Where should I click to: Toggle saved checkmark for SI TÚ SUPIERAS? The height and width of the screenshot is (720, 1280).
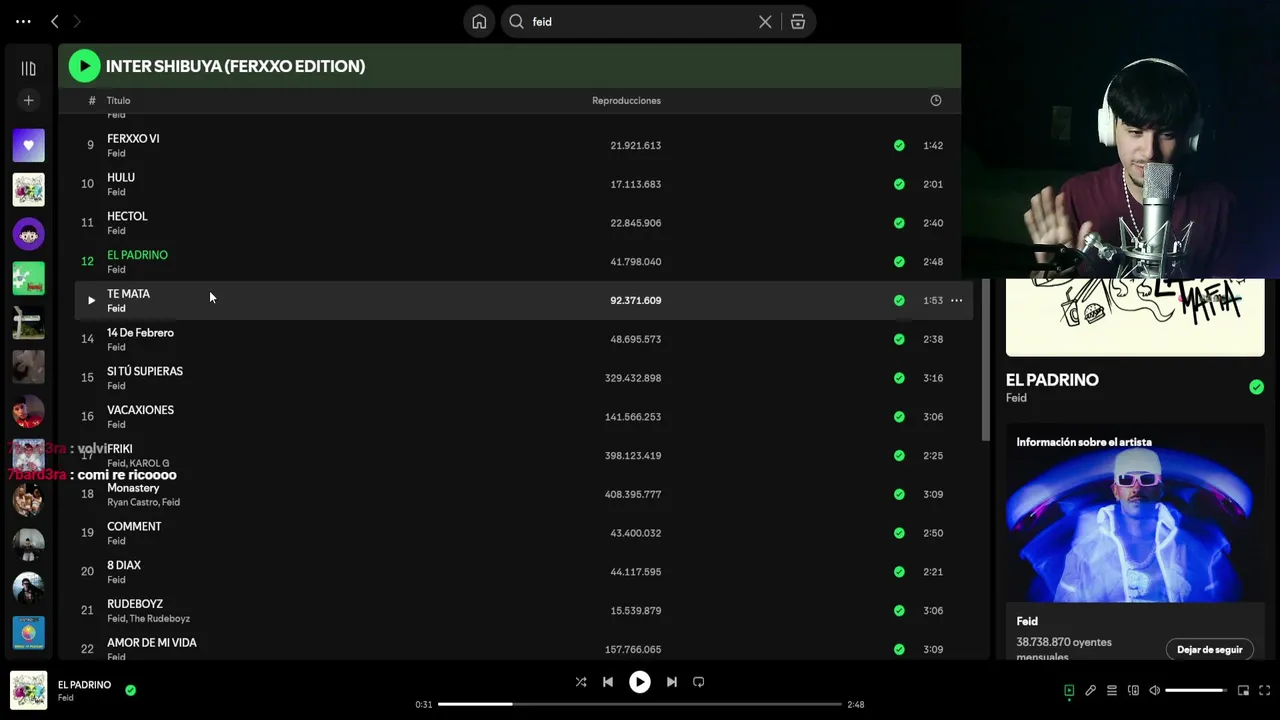point(899,378)
